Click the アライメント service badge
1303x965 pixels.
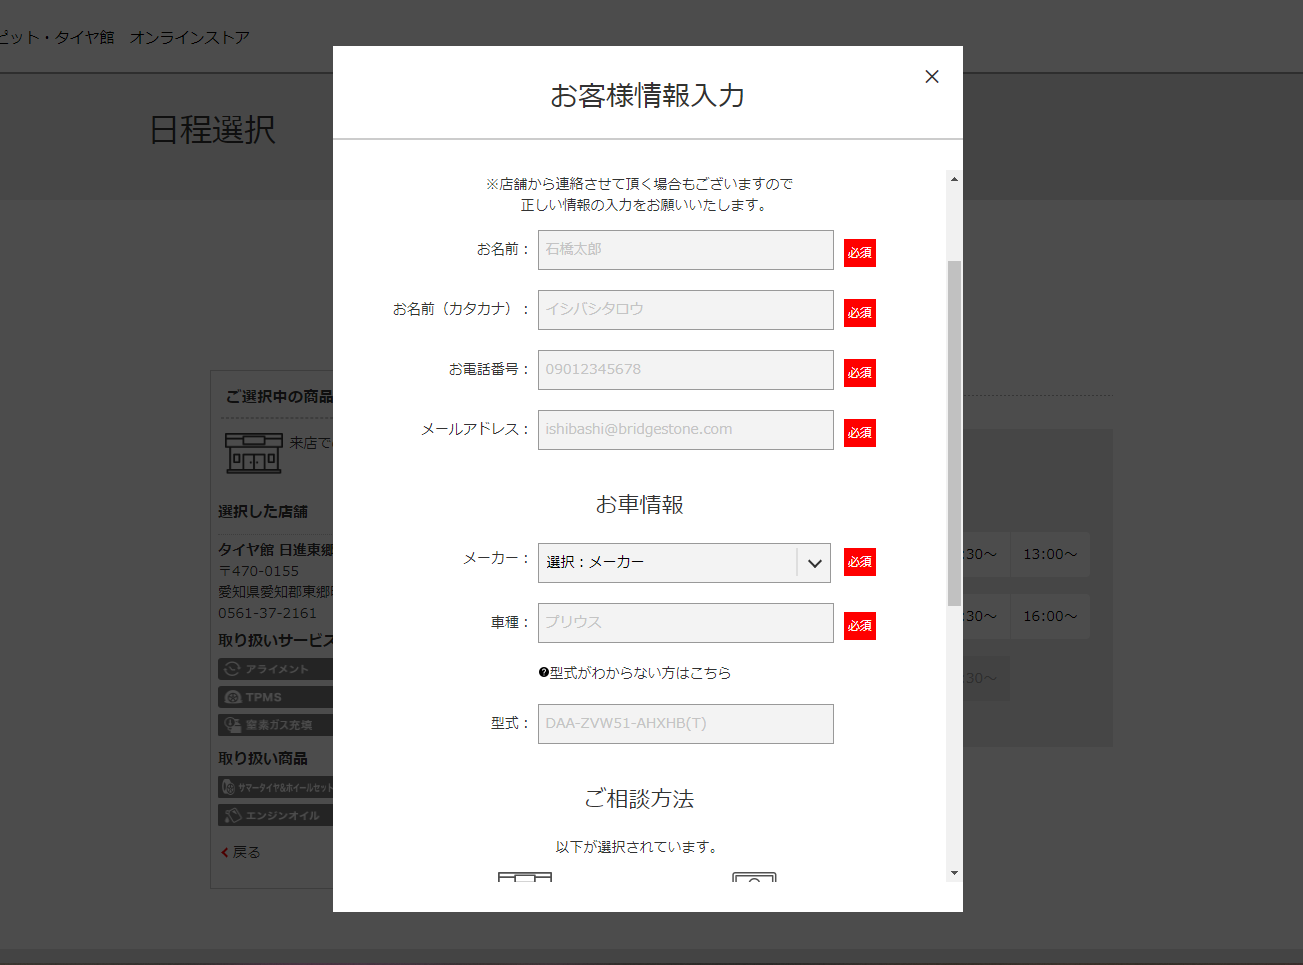274,669
